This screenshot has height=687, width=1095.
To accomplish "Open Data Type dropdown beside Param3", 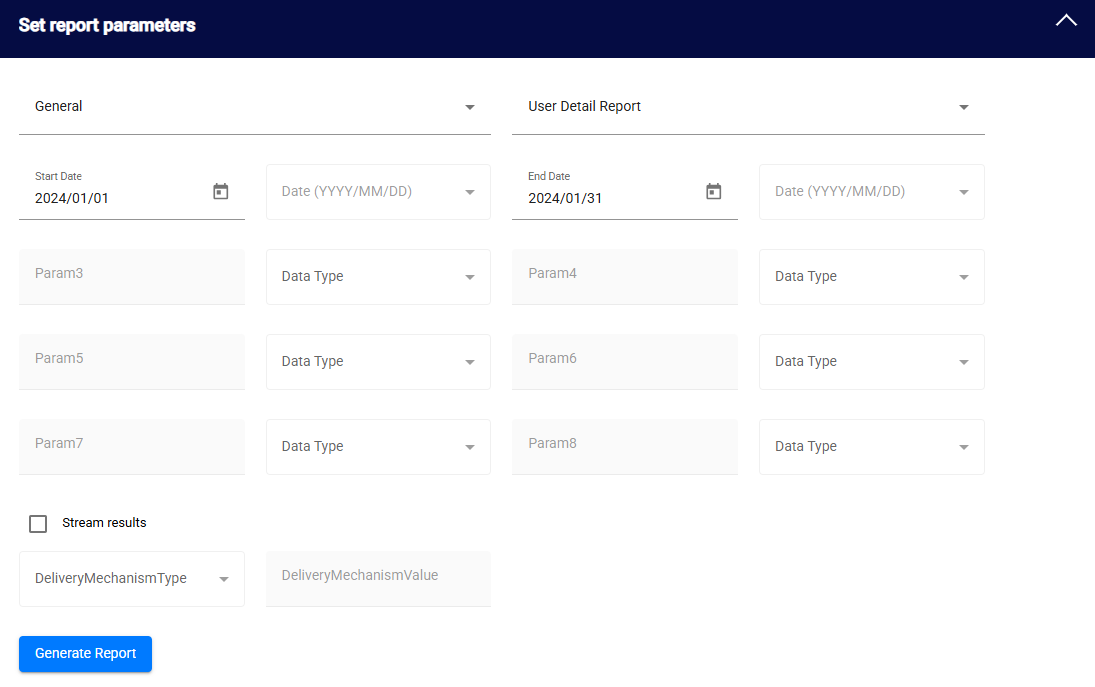I will [x=379, y=277].
